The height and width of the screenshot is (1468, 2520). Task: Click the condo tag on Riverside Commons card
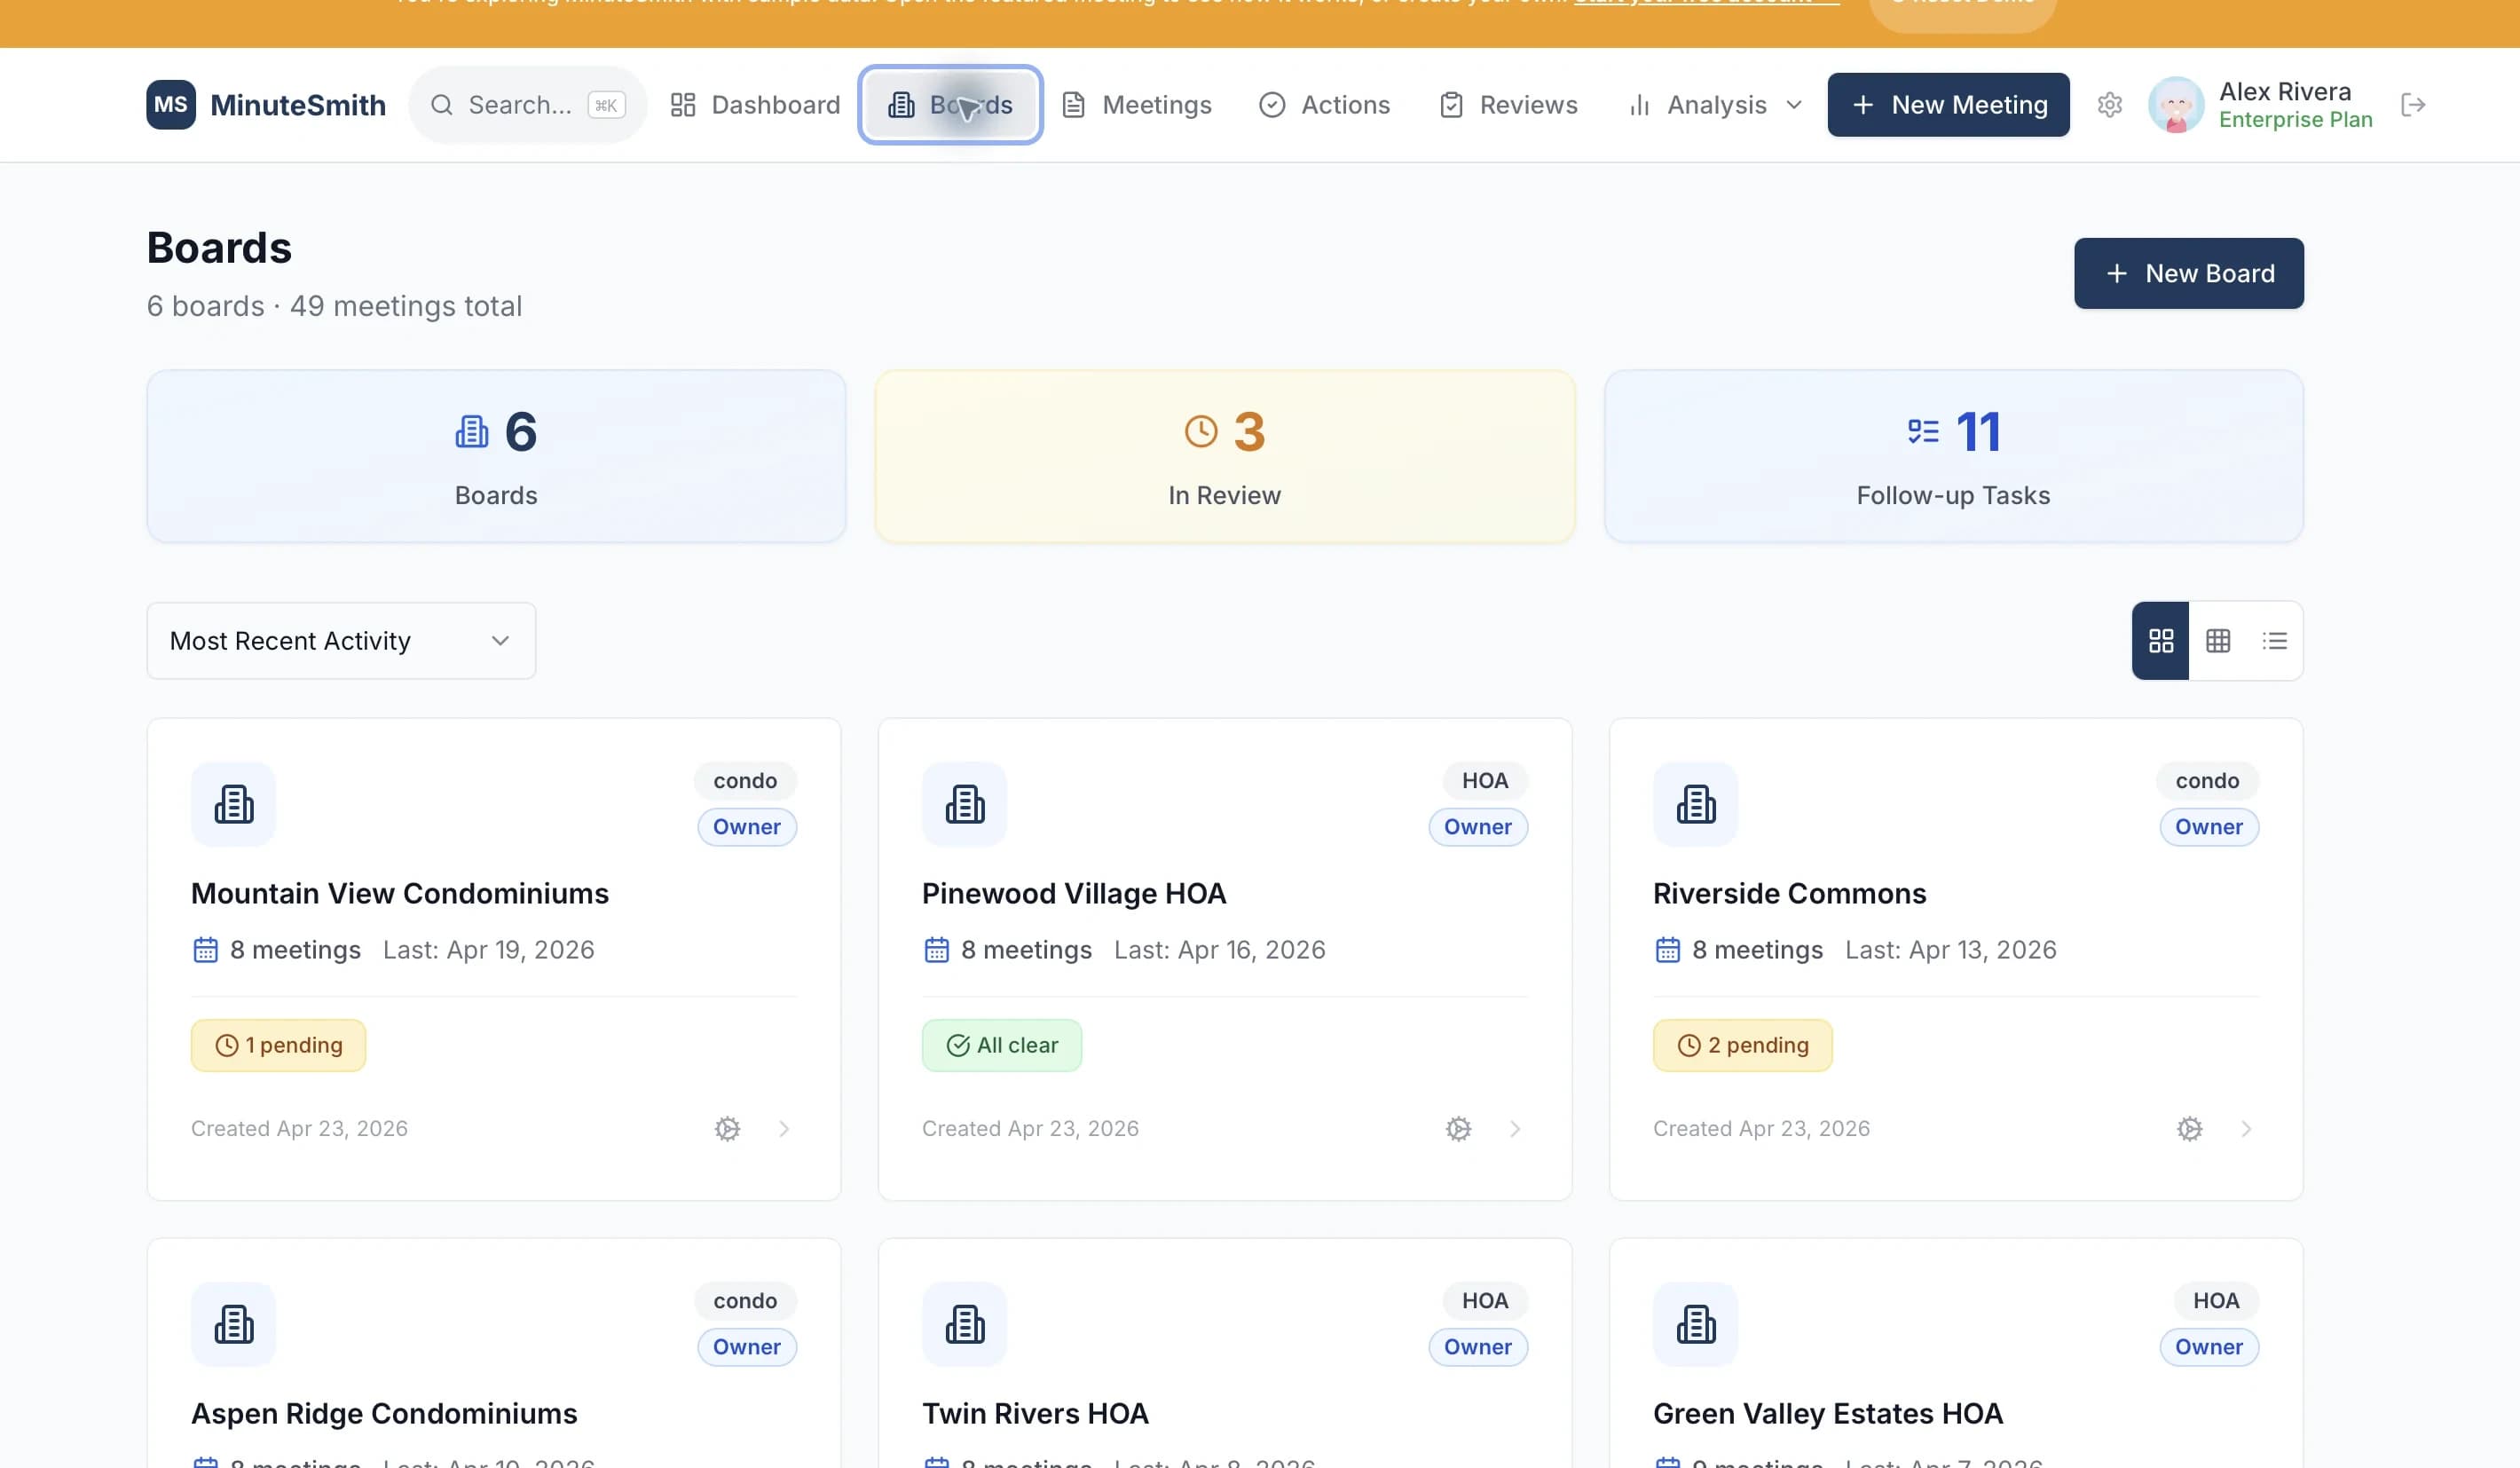(x=2207, y=781)
